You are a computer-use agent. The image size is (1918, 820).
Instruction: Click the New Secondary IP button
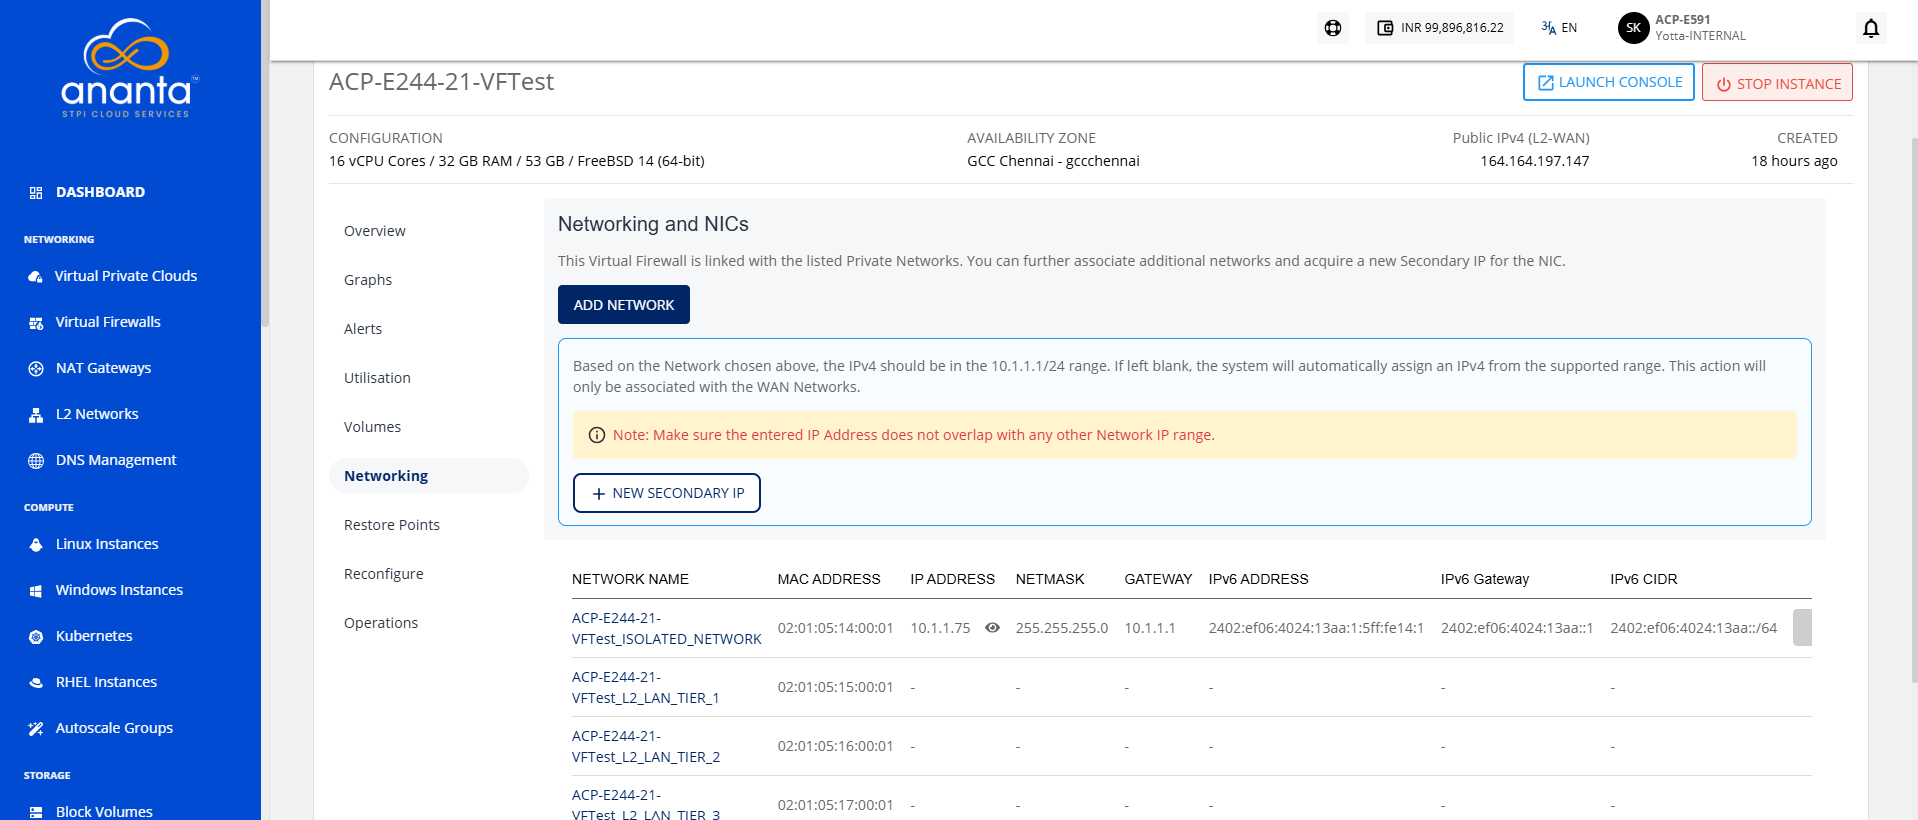667,493
